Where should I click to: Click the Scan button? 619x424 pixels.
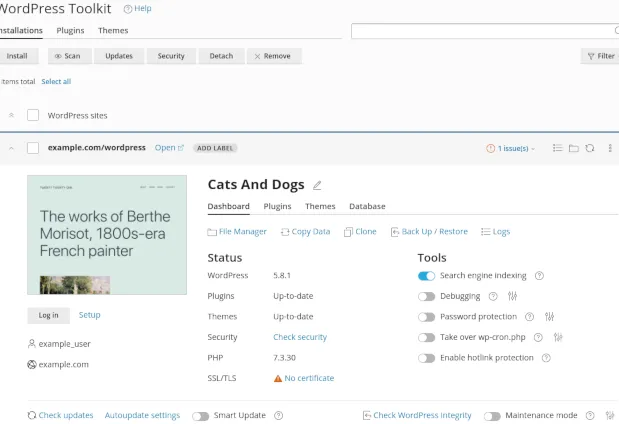(70, 56)
